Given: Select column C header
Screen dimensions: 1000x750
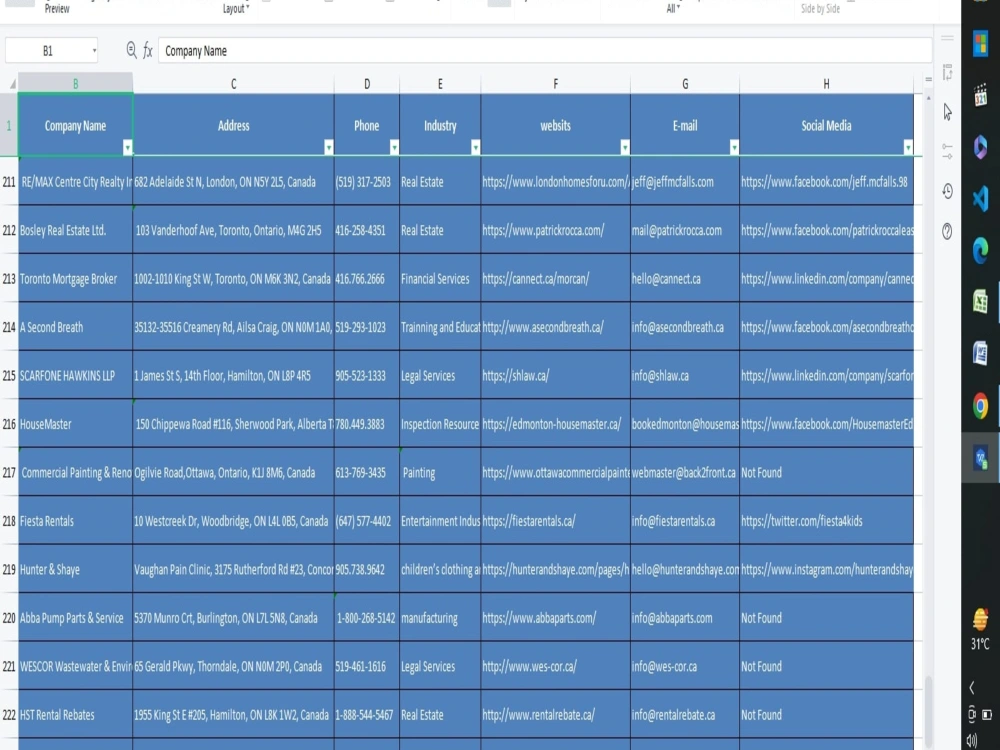Looking at the screenshot, I should tap(233, 84).
